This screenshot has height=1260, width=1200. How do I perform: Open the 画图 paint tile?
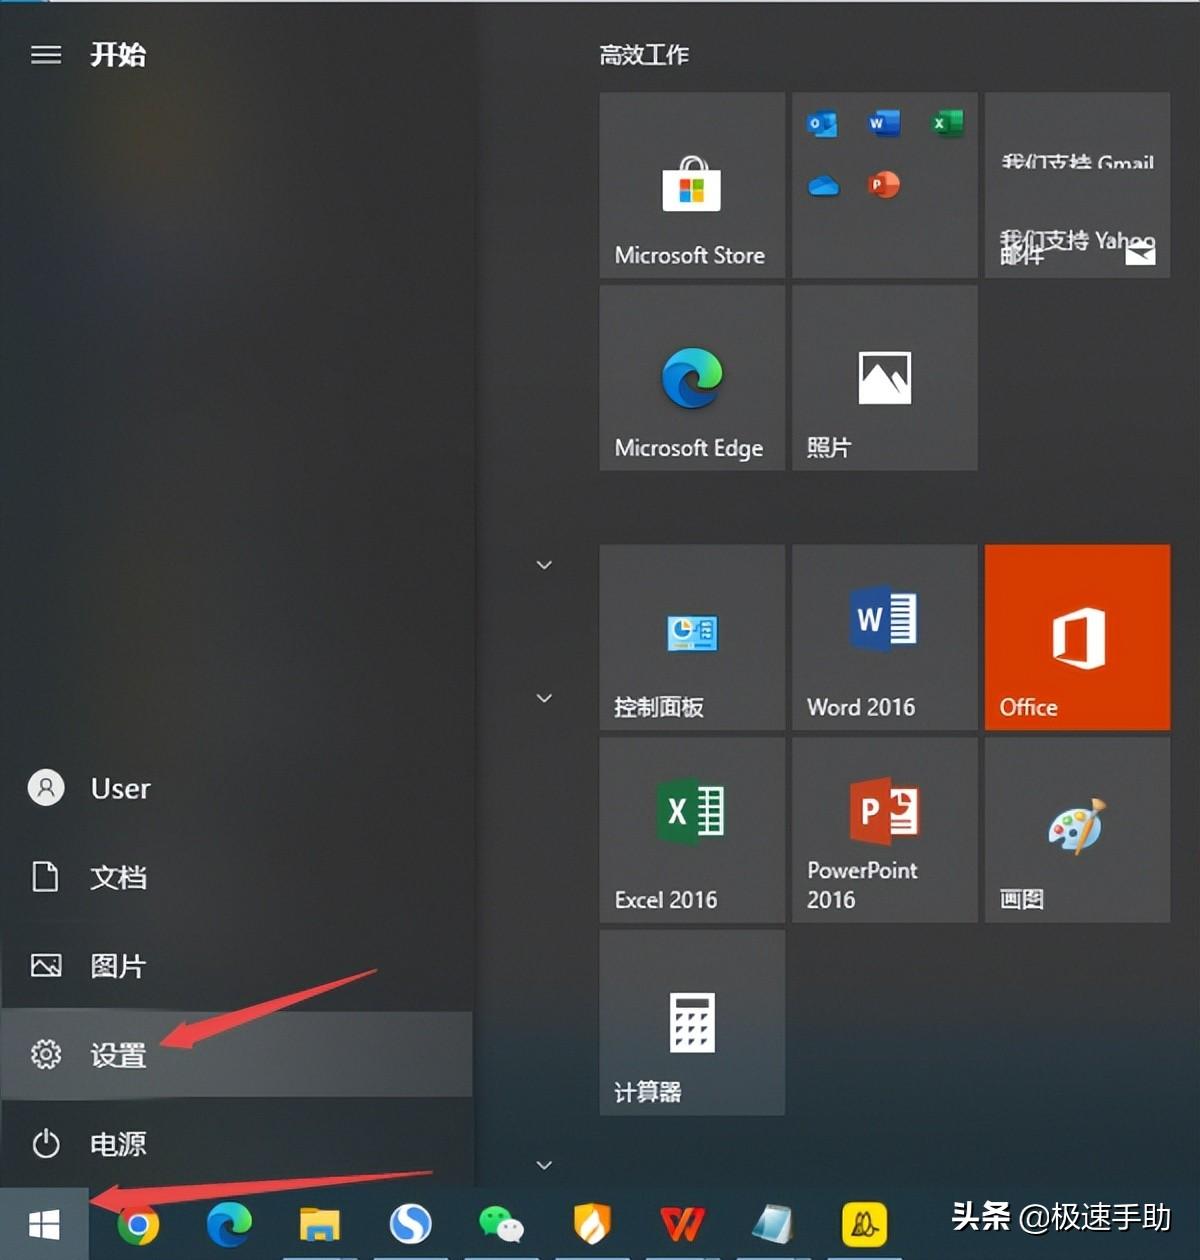[x=1077, y=830]
